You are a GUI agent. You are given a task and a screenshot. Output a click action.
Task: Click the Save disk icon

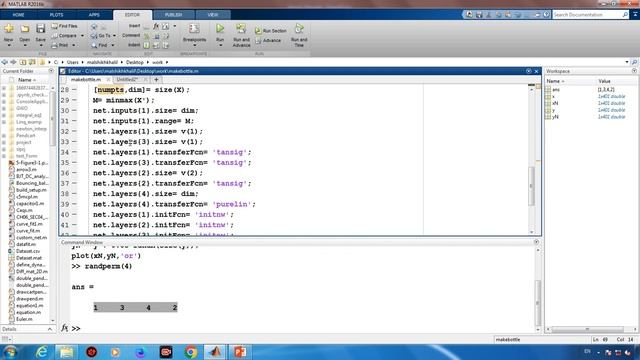click(40, 29)
